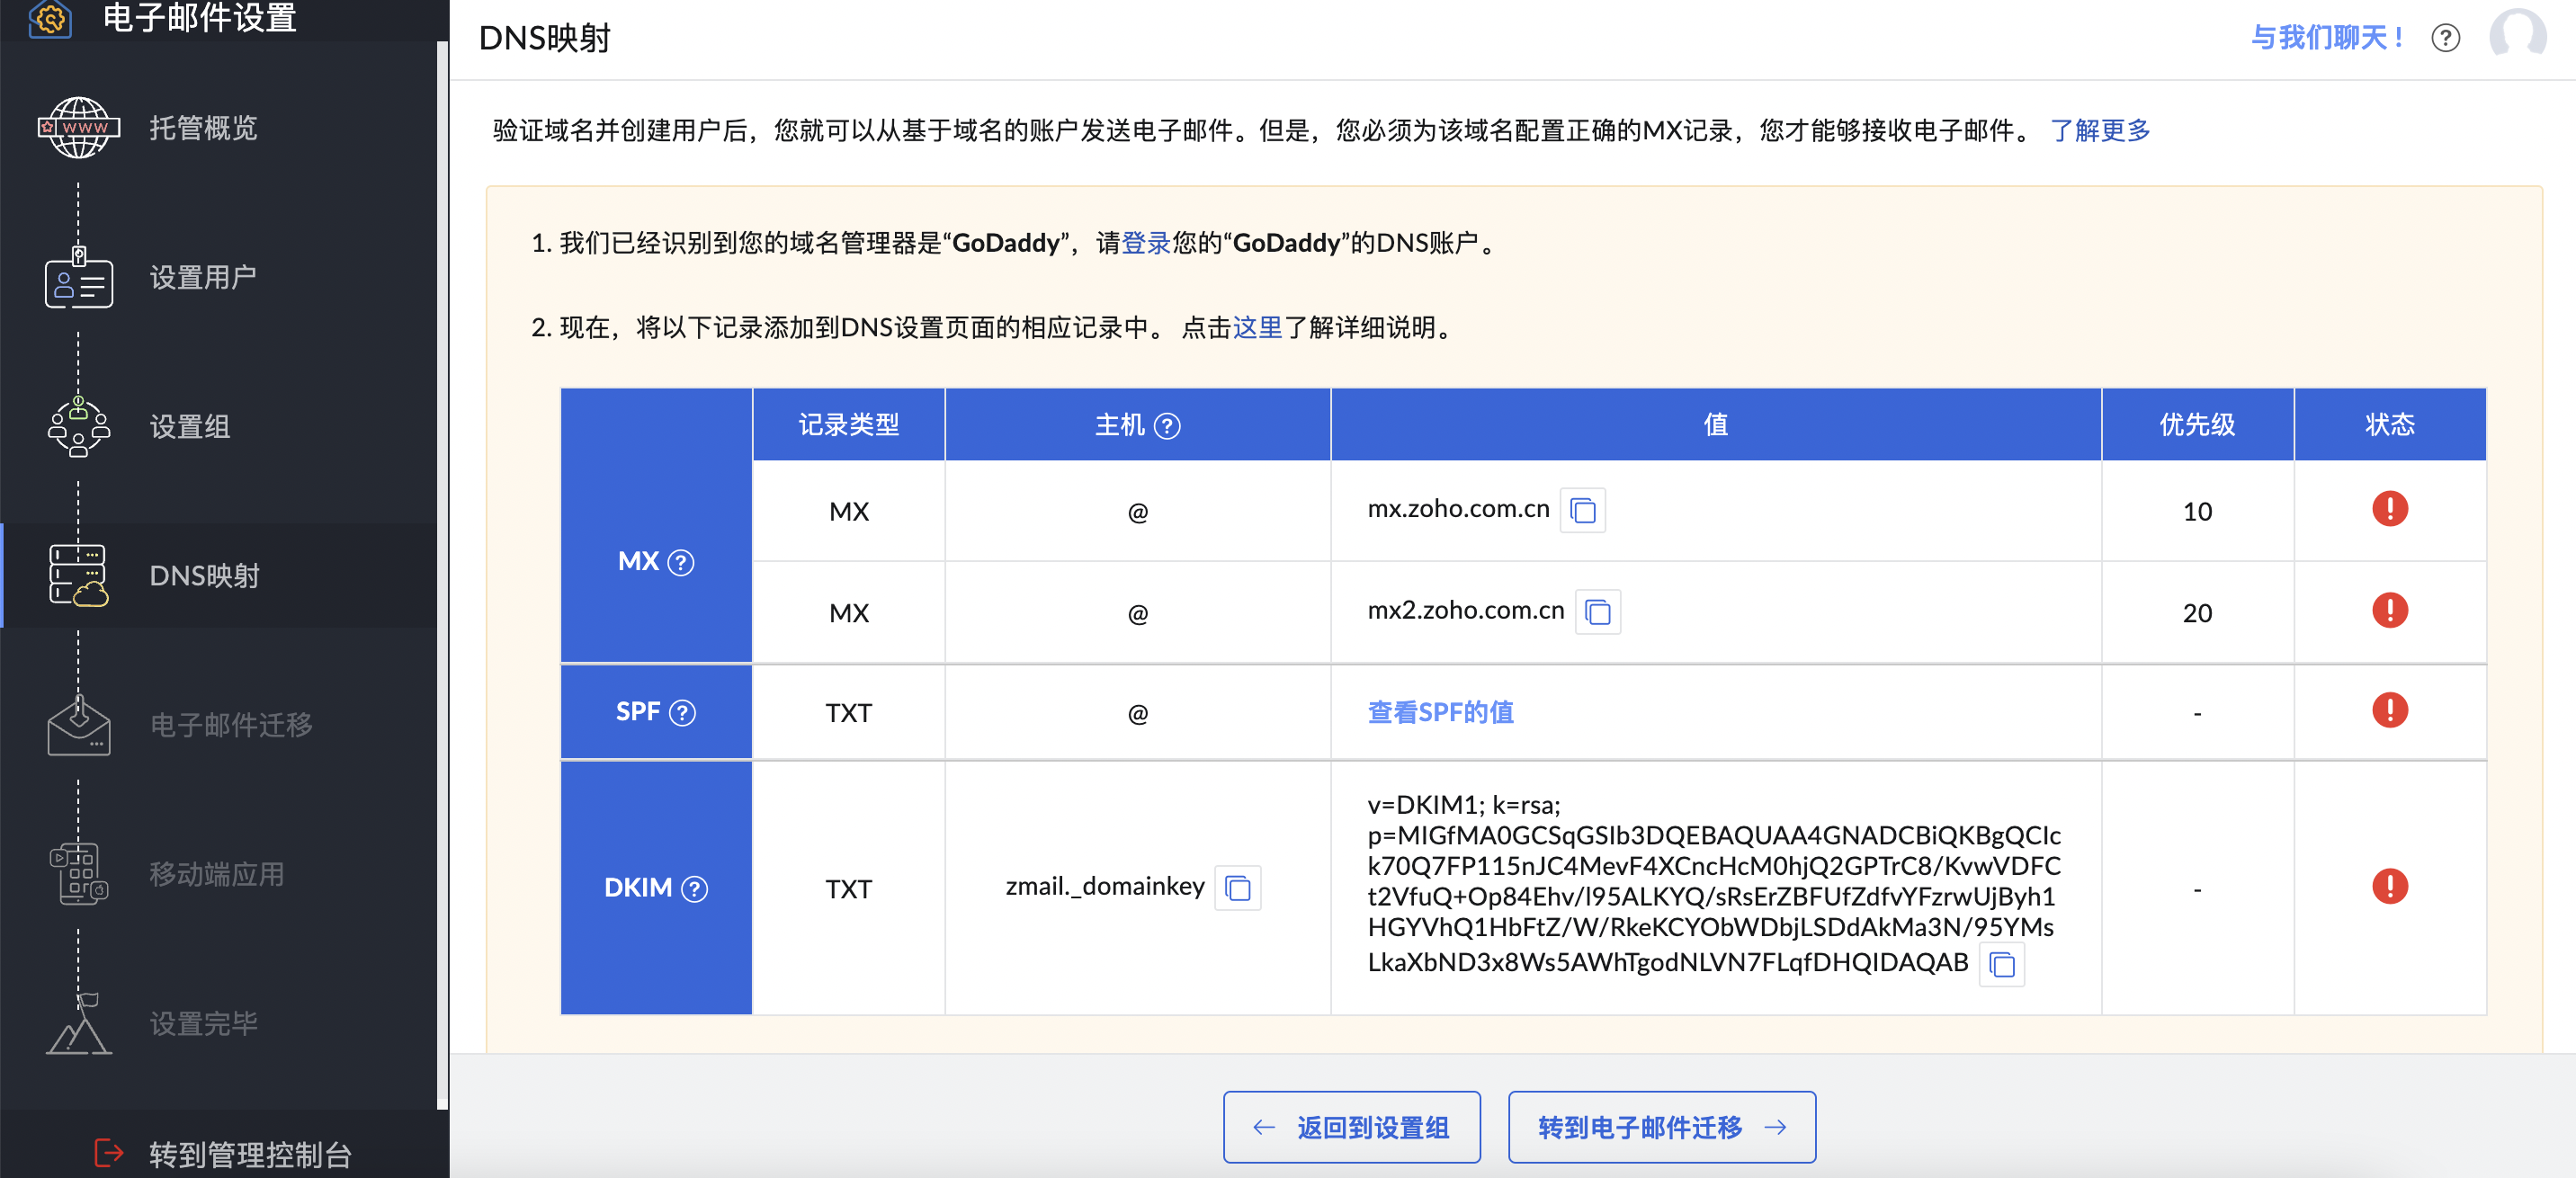Click the help icon beside SPF
This screenshot has height=1178, width=2576.
[682, 713]
